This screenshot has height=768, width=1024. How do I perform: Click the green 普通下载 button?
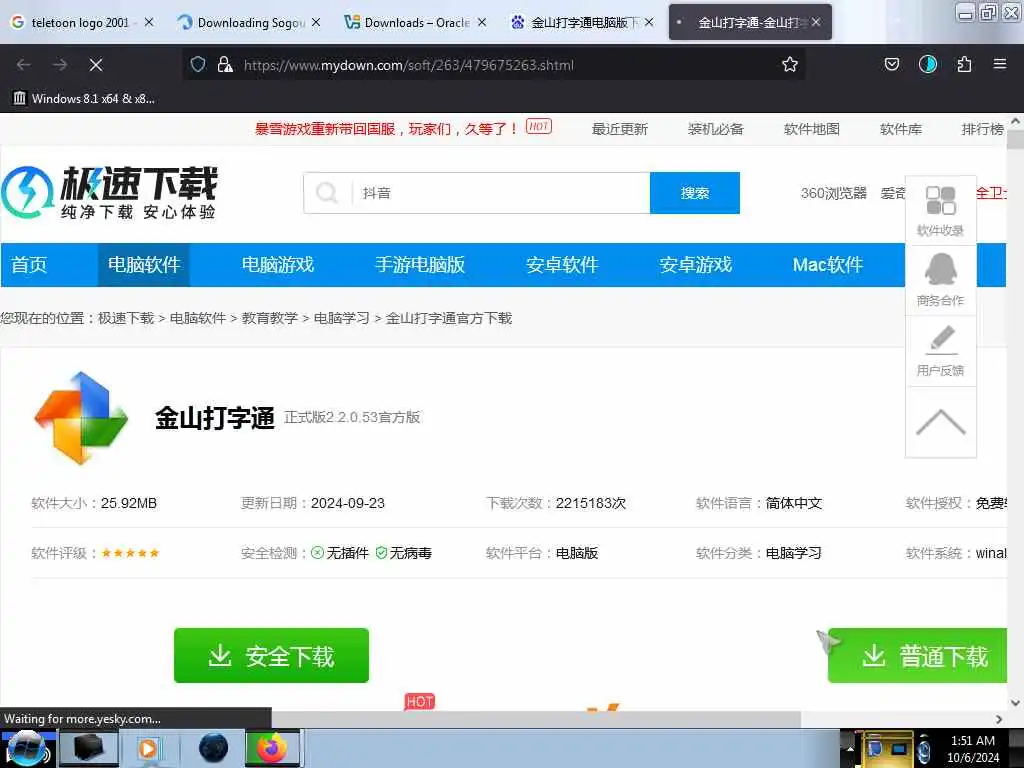click(x=918, y=656)
